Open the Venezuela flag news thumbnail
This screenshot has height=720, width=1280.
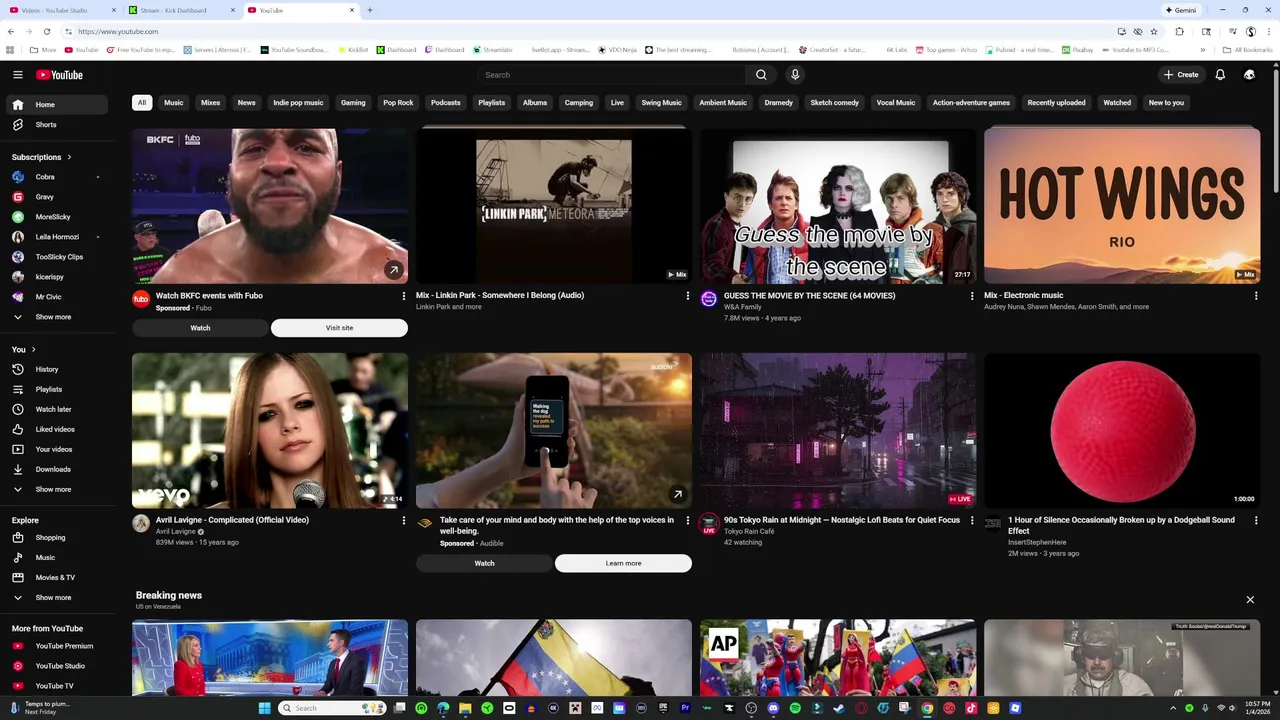point(554,657)
